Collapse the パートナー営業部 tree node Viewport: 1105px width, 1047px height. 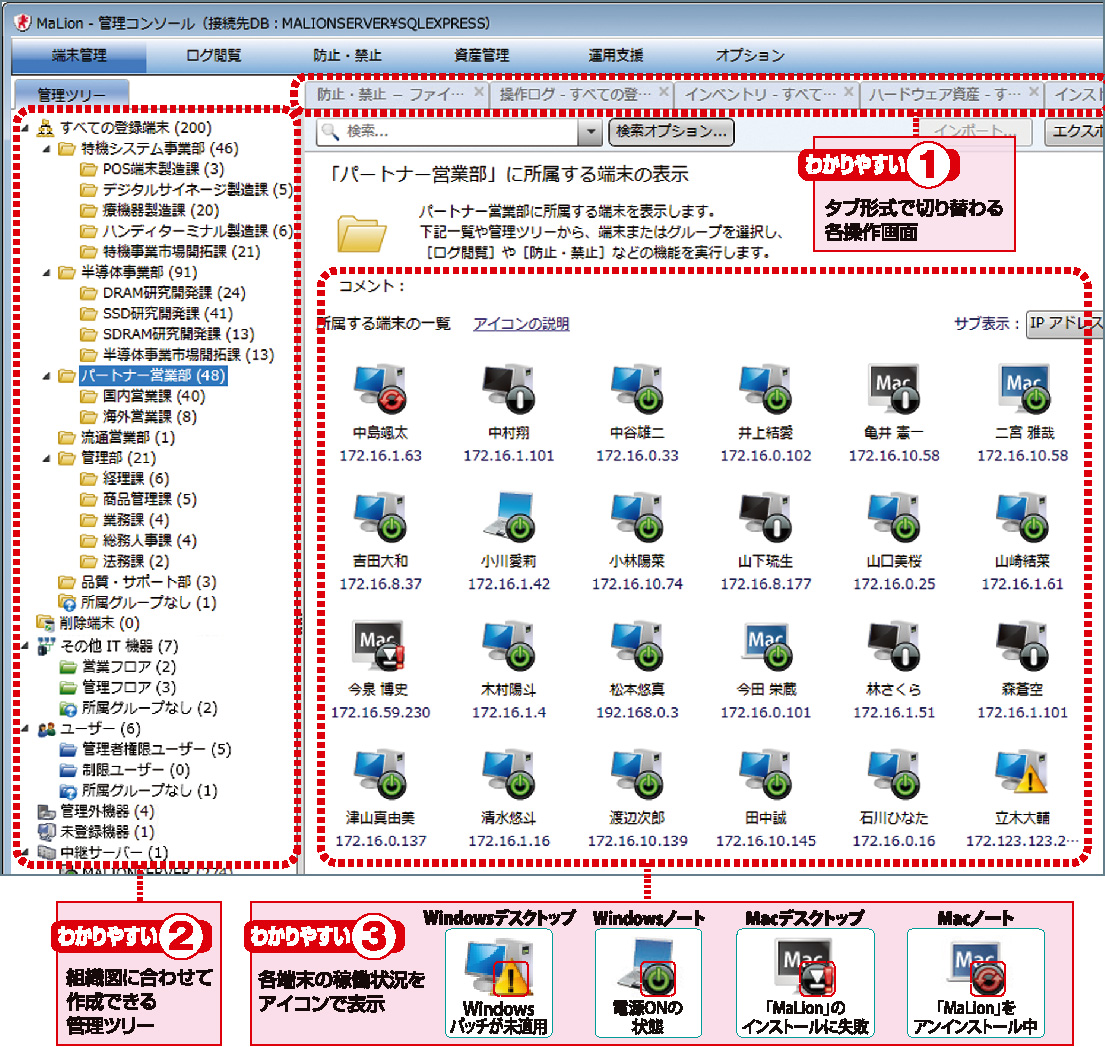coord(47,376)
